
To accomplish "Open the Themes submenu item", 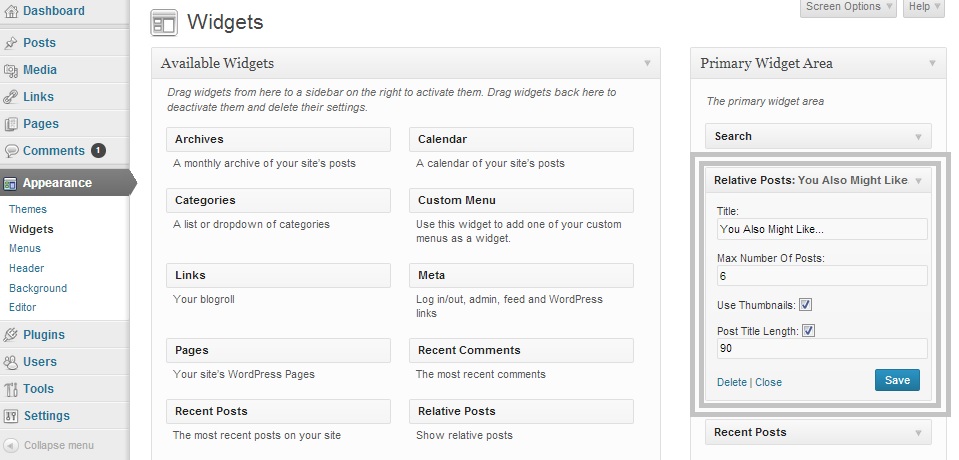I will pyautogui.click(x=28, y=209).
